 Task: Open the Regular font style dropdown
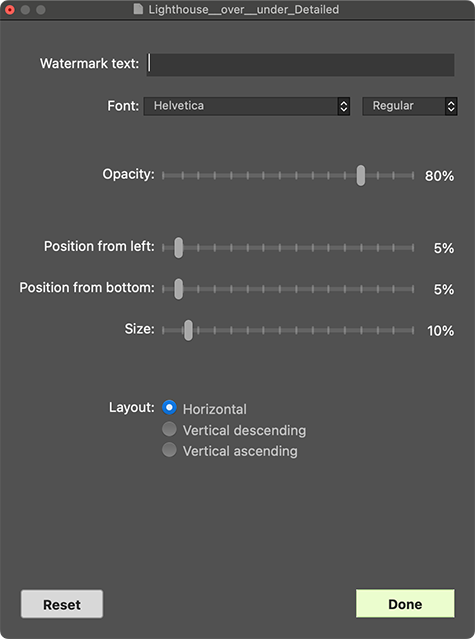tap(409, 106)
